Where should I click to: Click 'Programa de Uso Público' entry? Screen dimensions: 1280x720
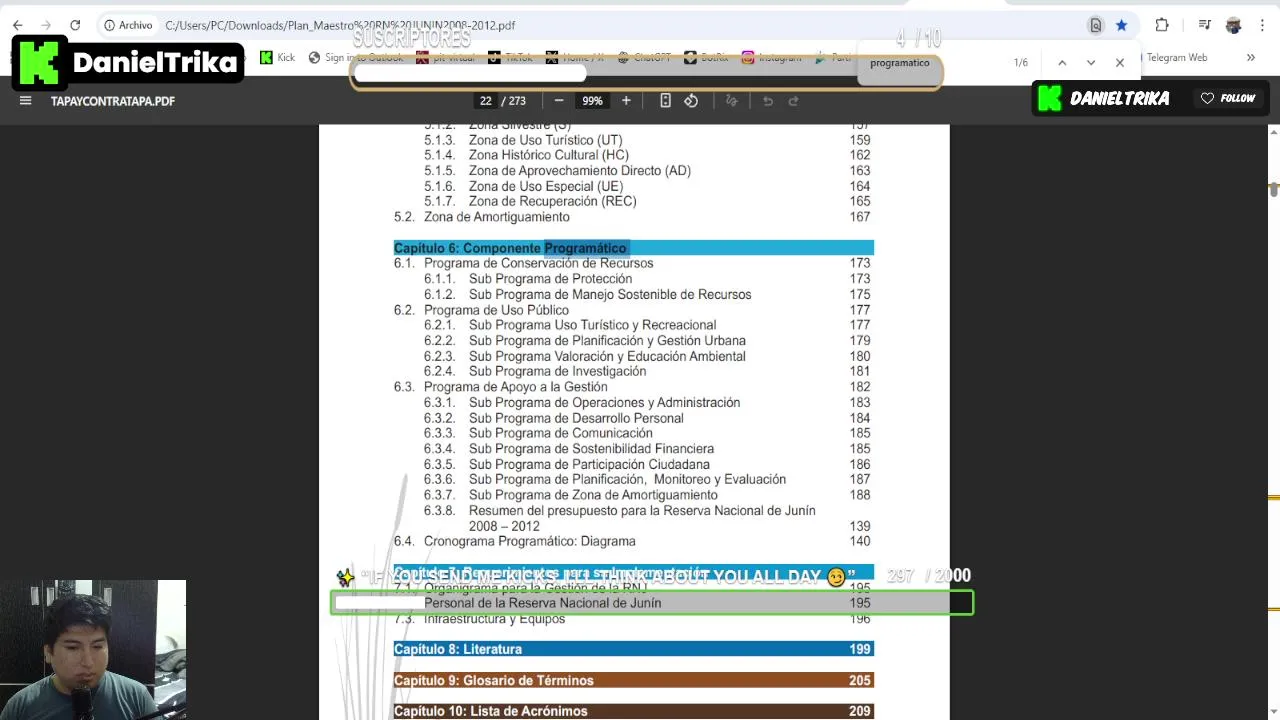[496, 310]
